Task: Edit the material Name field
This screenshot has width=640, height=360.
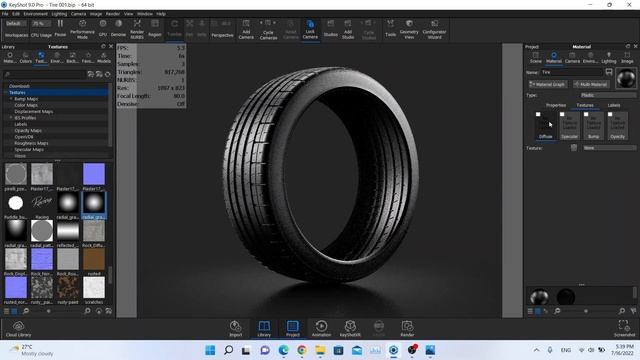Action: click(571, 72)
